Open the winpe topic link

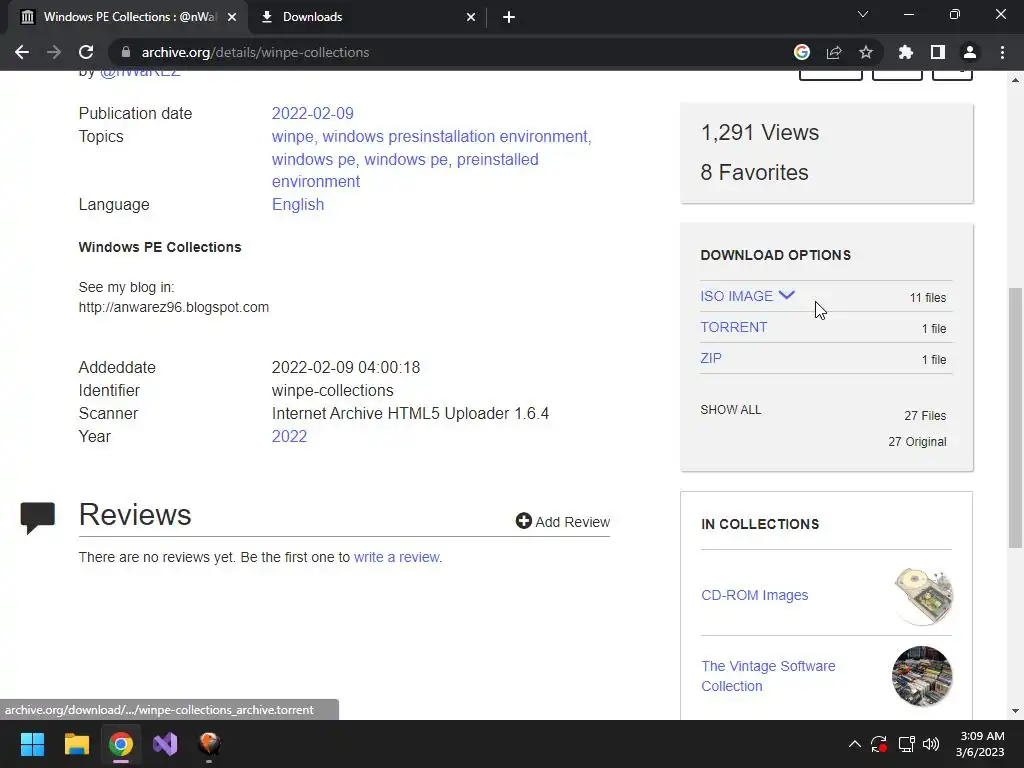(293, 136)
